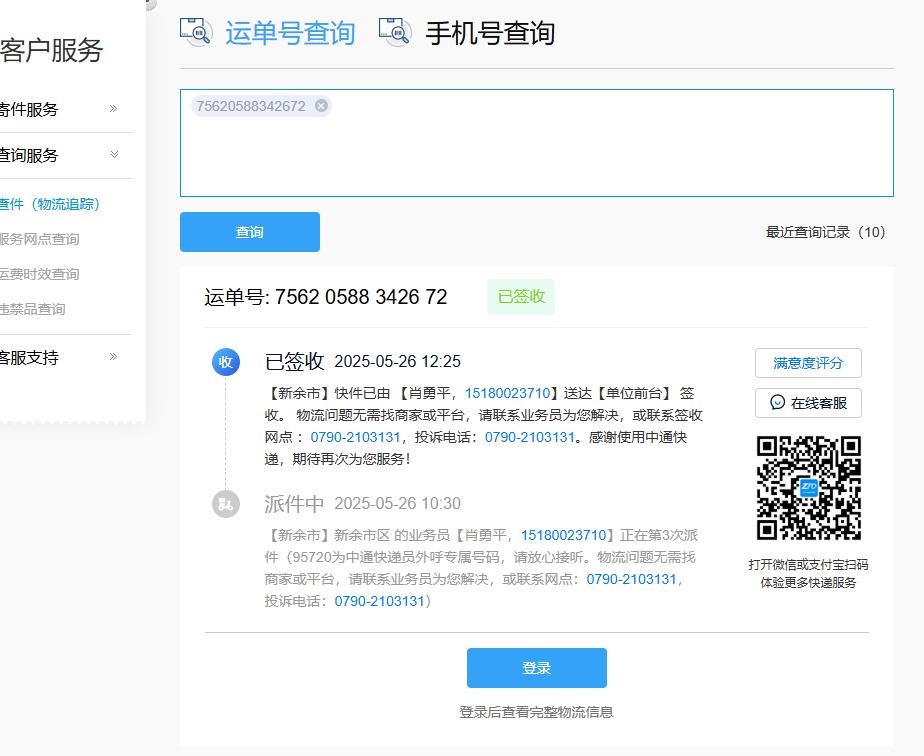The image size is (924, 756).
Task: Click the ZTO QR code image
Action: pos(808,488)
